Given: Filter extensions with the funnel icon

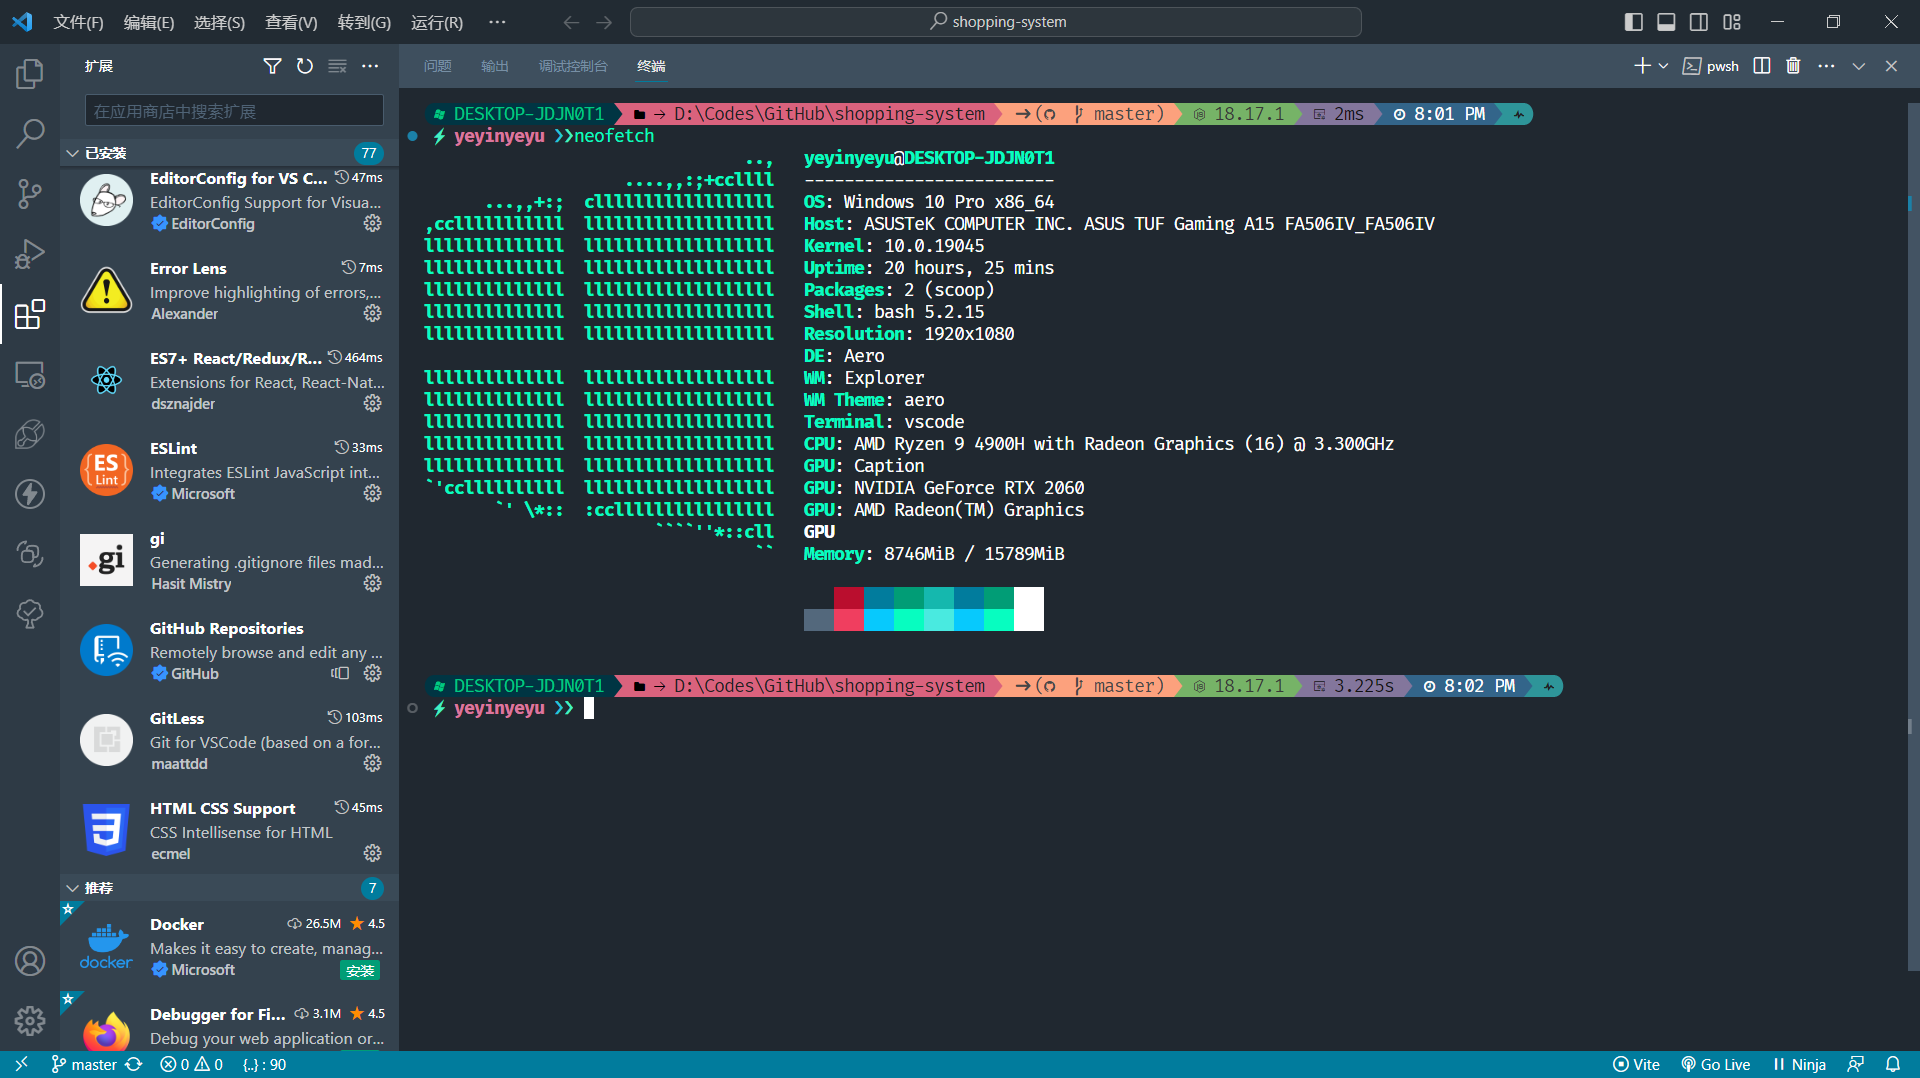Looking at the screenshot, I should (x=272, y=66).
